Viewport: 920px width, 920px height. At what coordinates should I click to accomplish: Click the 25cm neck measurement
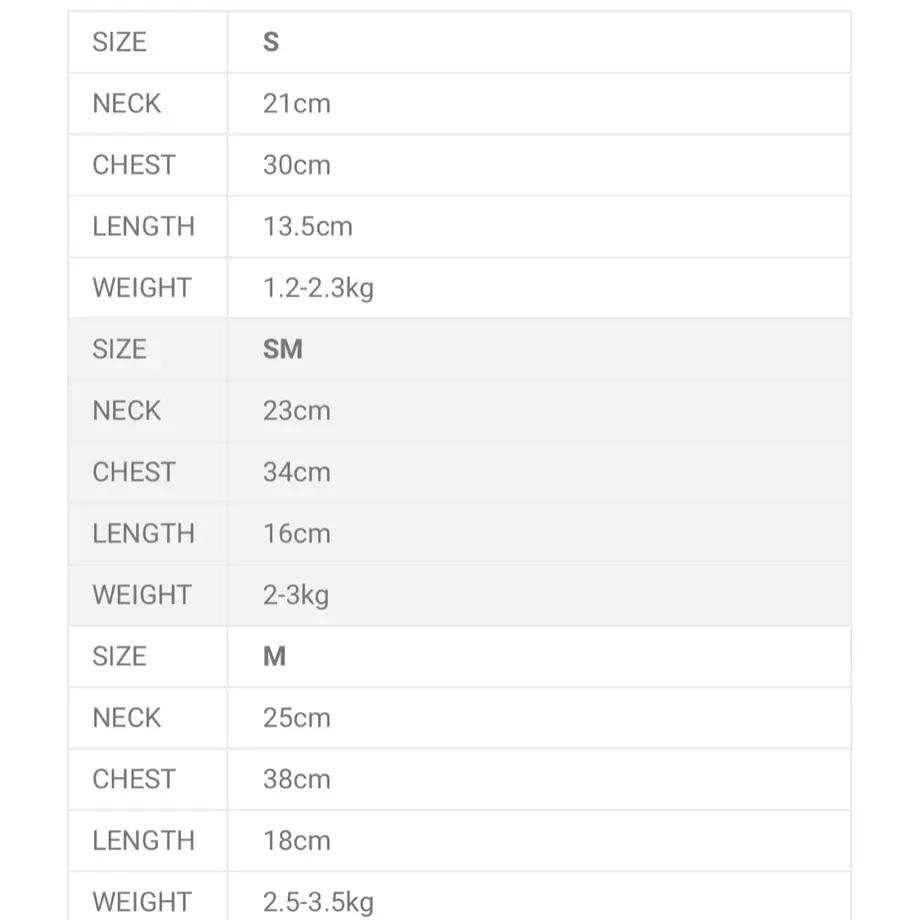(x=297, y=718)
